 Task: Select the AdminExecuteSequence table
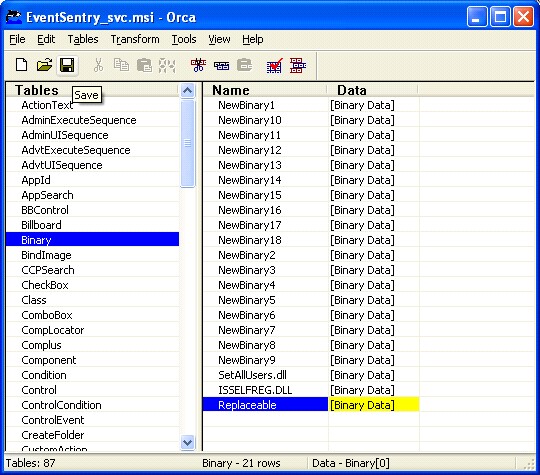79,120
